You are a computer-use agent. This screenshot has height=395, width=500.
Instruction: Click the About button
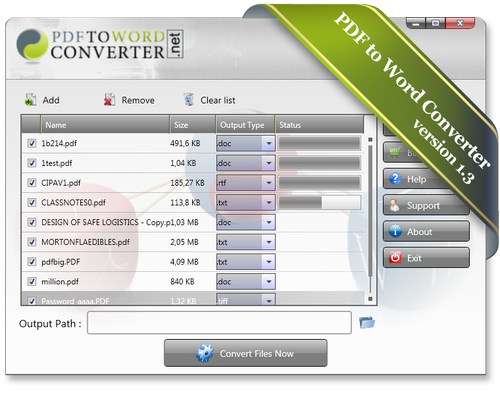(426, 231)
